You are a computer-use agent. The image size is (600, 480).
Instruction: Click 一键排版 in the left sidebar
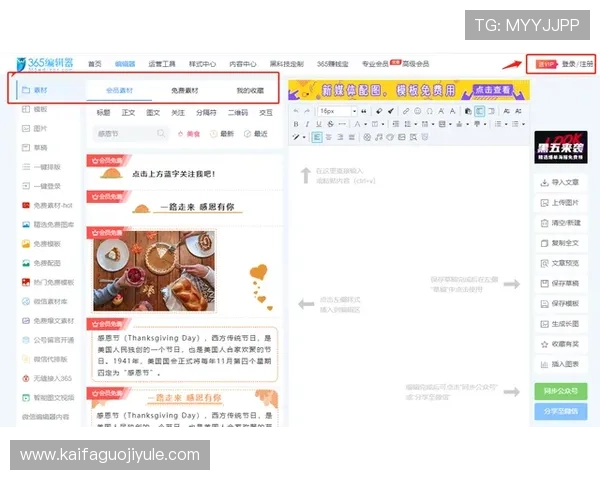pos(41,167)
